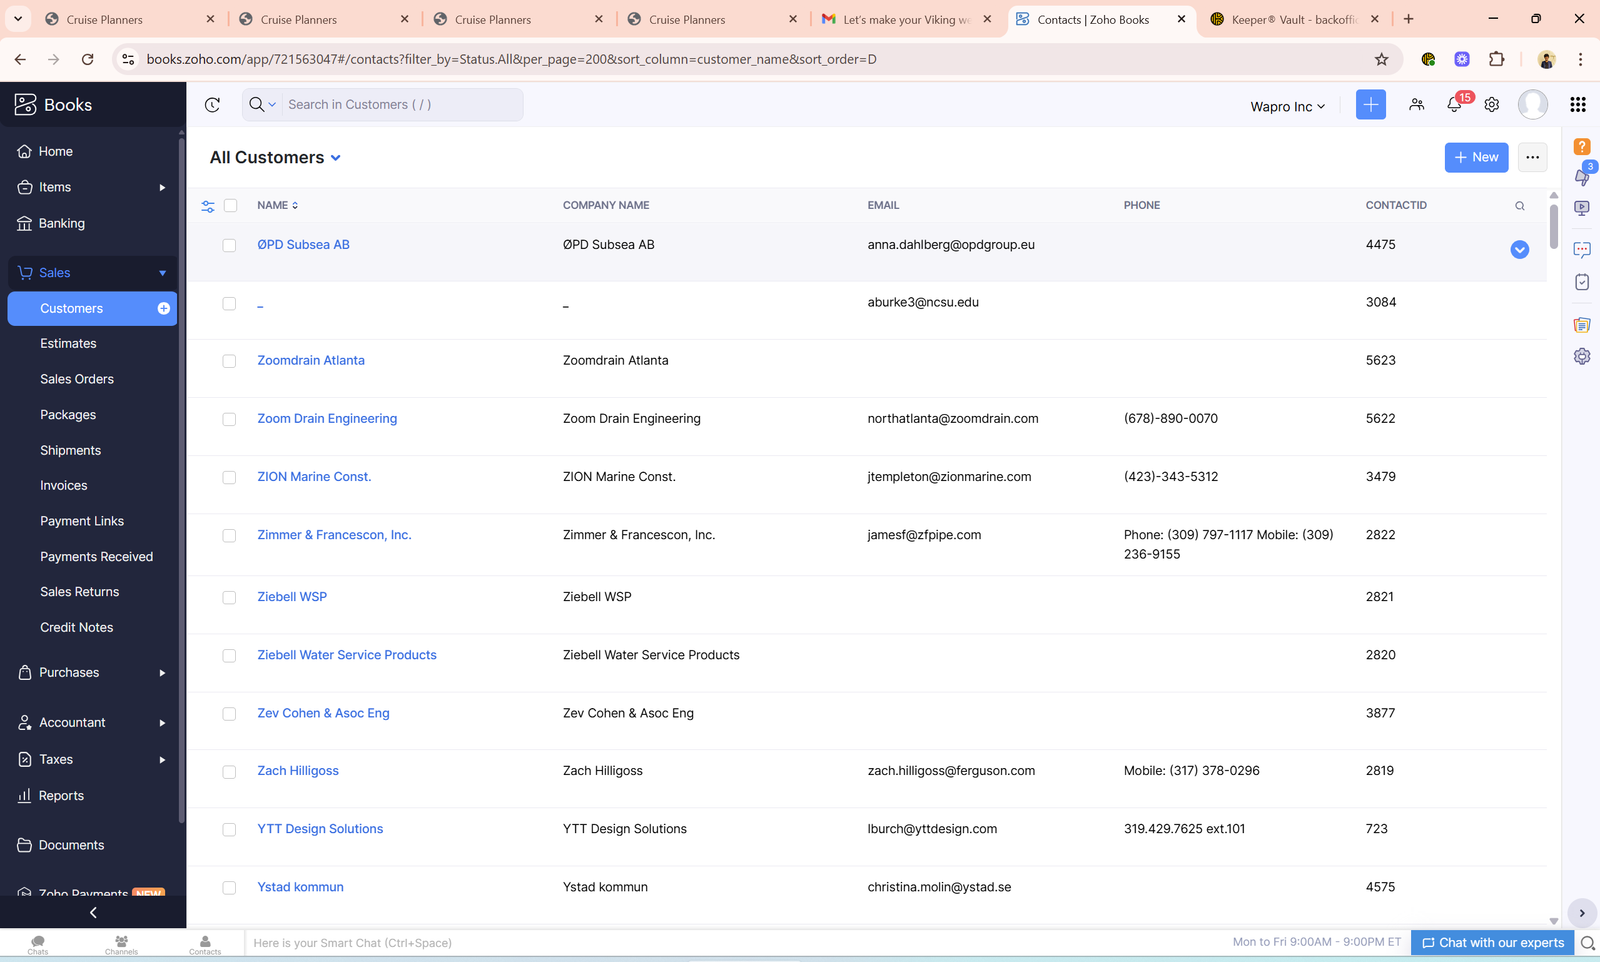Open the right-panel clipboard checklist icon

1582,282
